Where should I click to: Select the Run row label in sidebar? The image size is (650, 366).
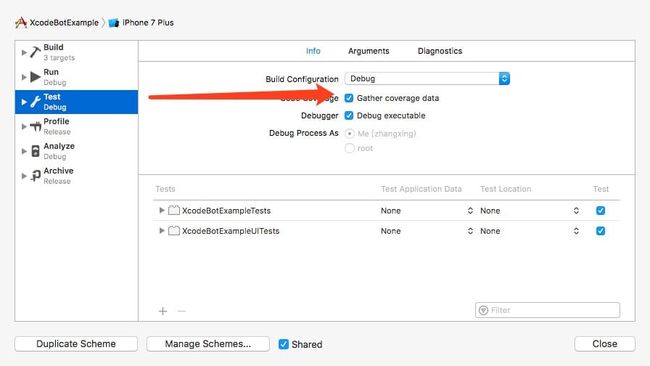51,72
